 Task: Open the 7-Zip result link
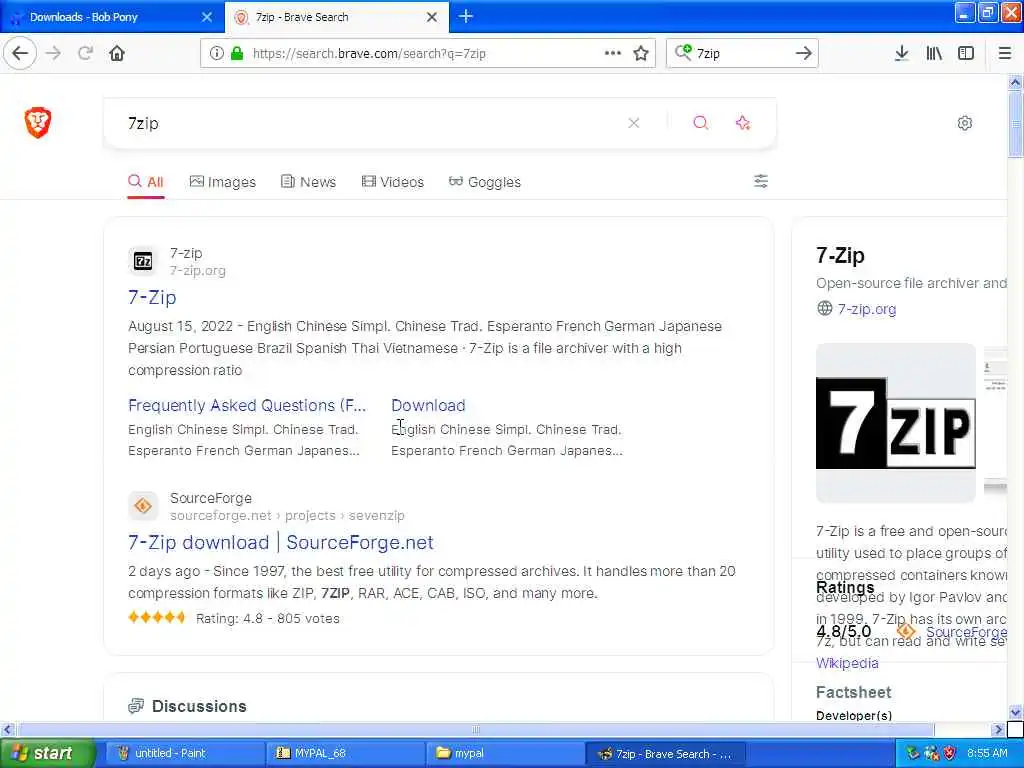coord(152,297)
